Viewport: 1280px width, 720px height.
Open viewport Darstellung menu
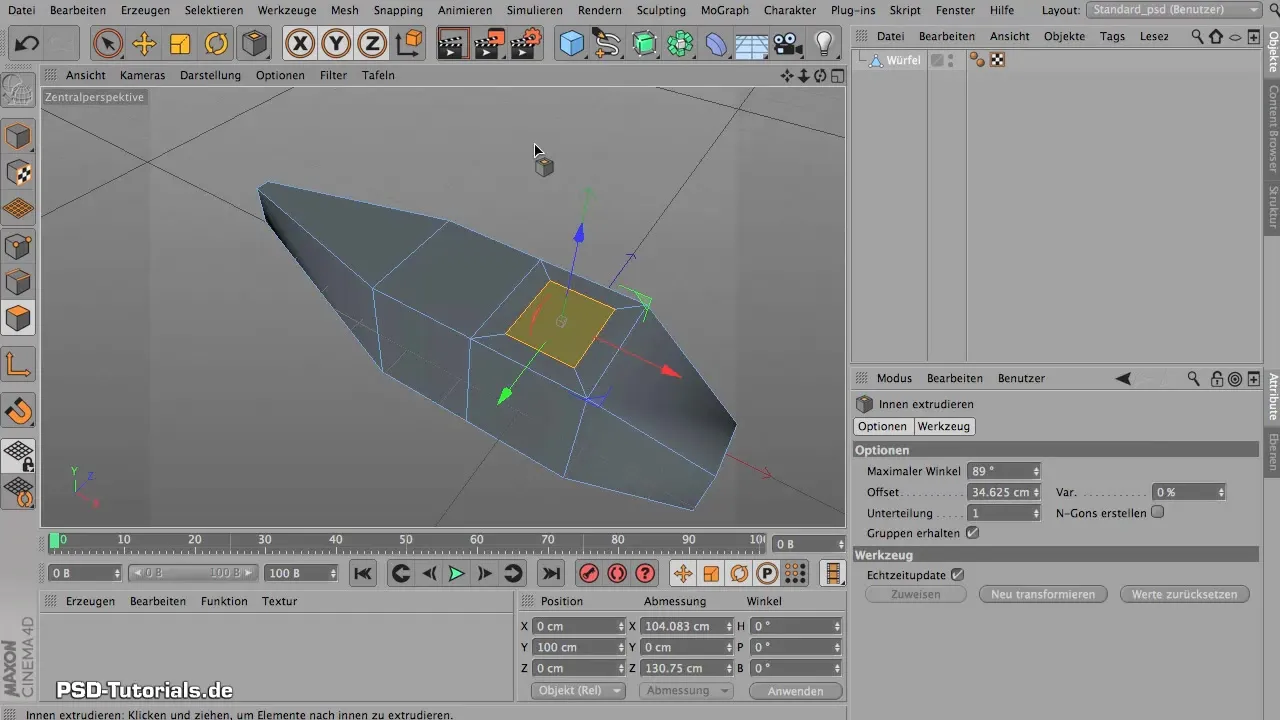(210, 75)
